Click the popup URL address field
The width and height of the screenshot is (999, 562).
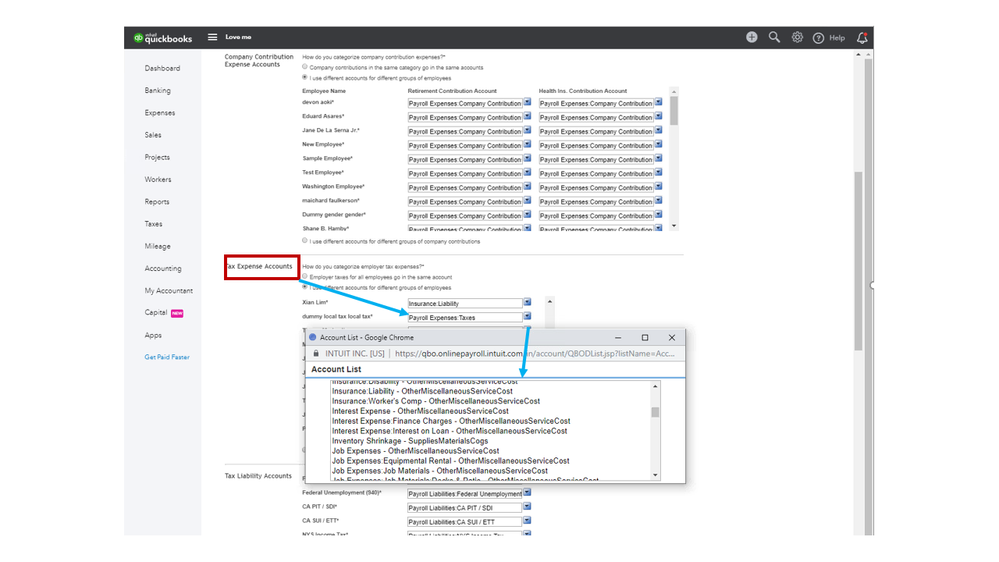pyautogui.click(x=534, y=354)
